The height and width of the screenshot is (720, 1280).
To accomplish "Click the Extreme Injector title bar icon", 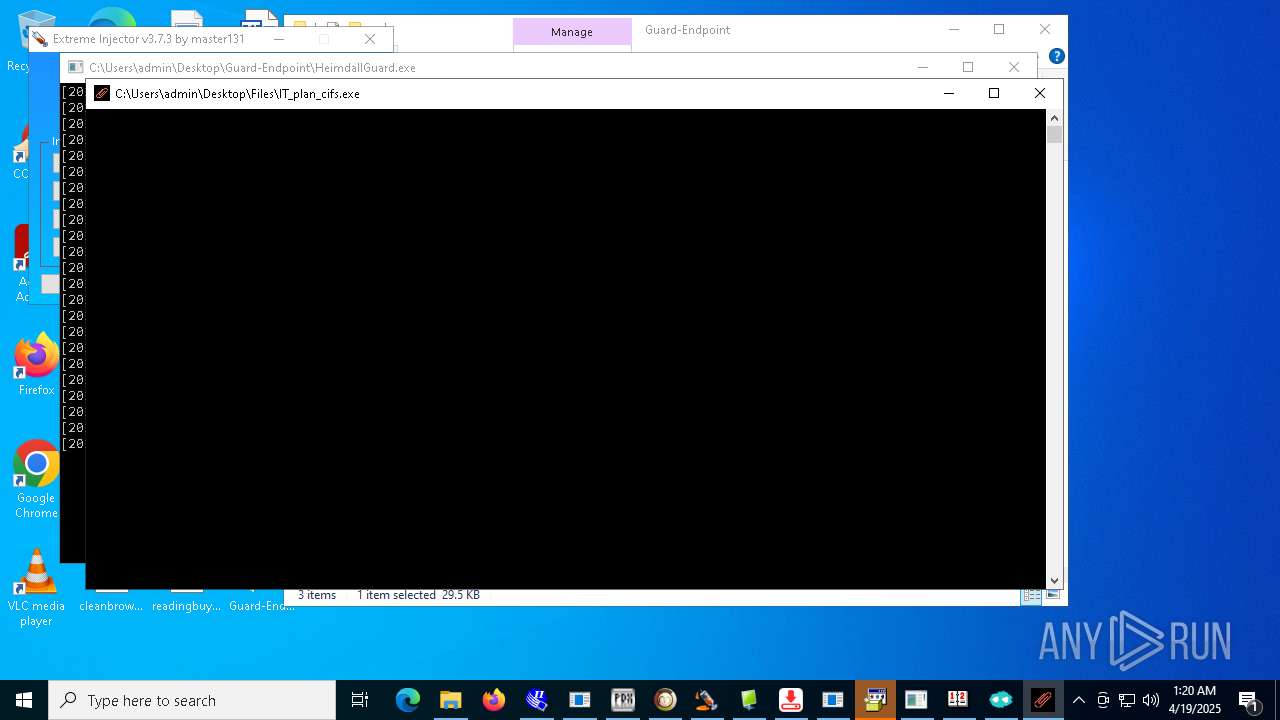I will 39,39.
